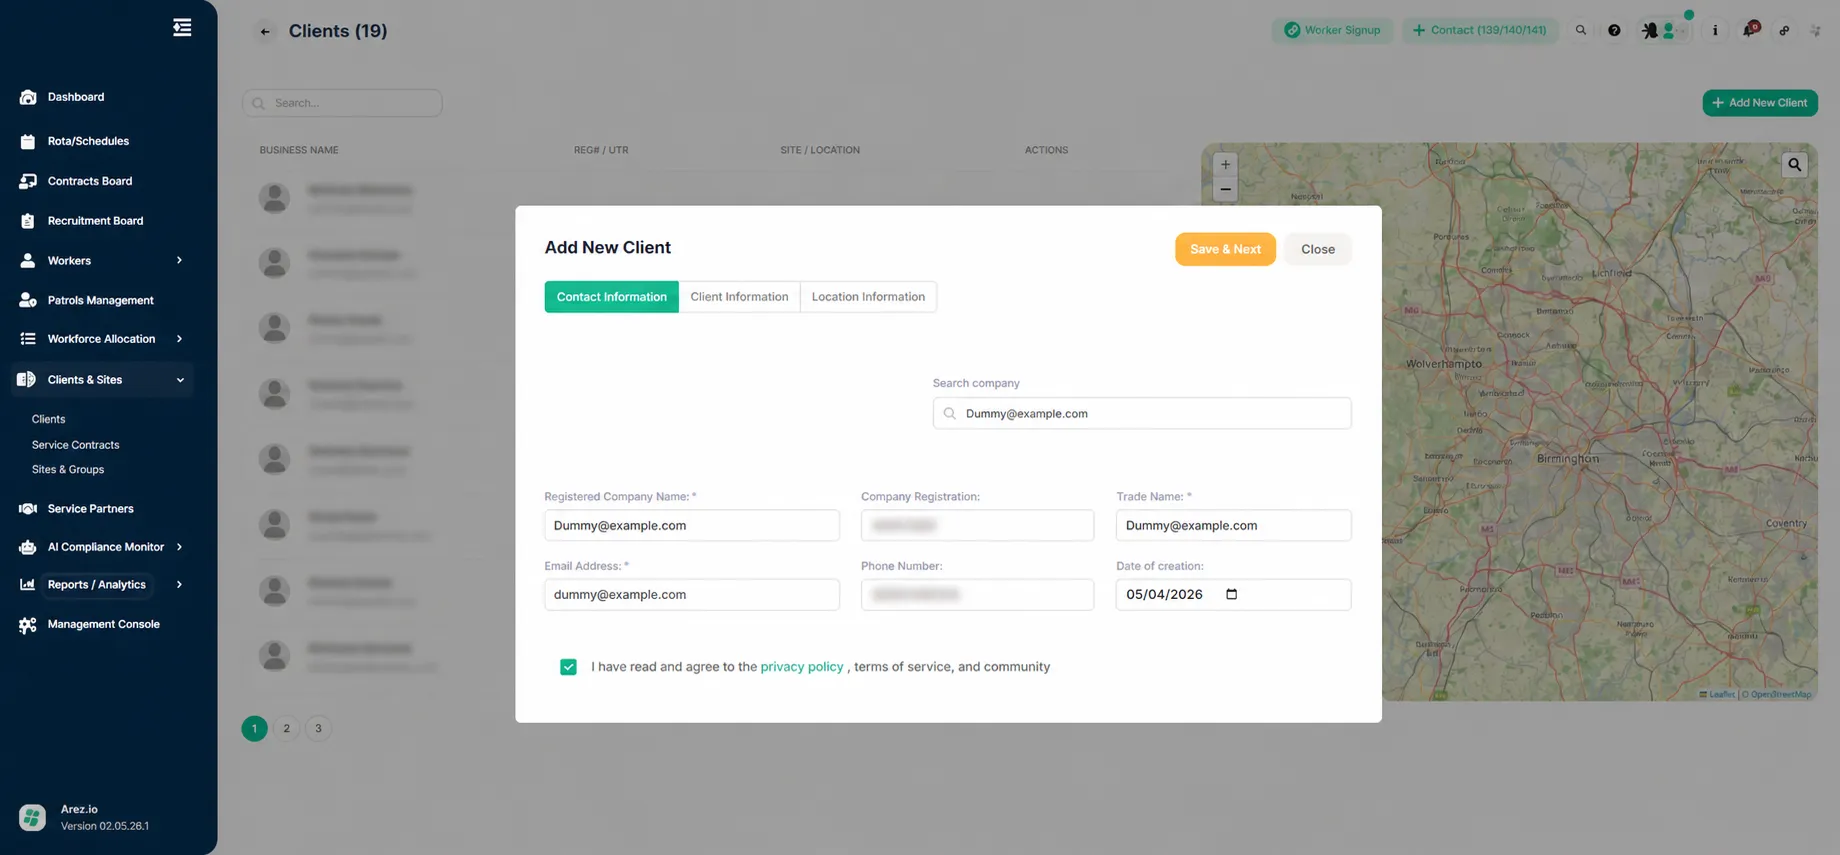Click the link chain icon in top bar
The height and width of the screenshot is (855, 1840).
click(1784, 30)
